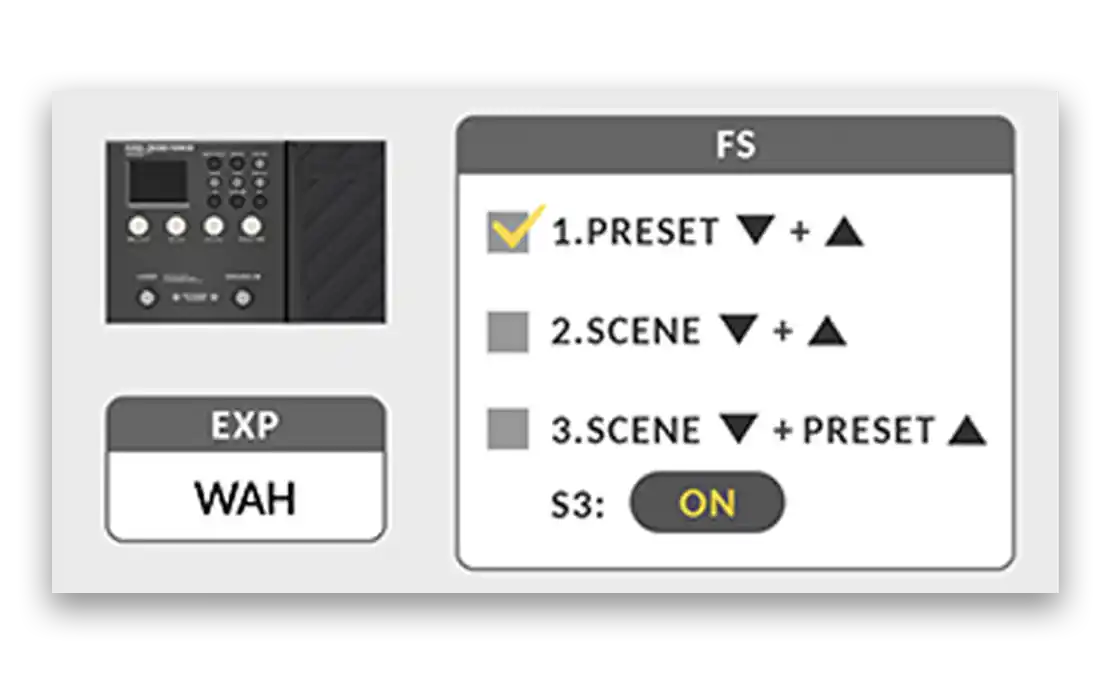Screen dimensions: 1100x686
Task: Click the left footswitch on the device image
Action: point(148,298)
